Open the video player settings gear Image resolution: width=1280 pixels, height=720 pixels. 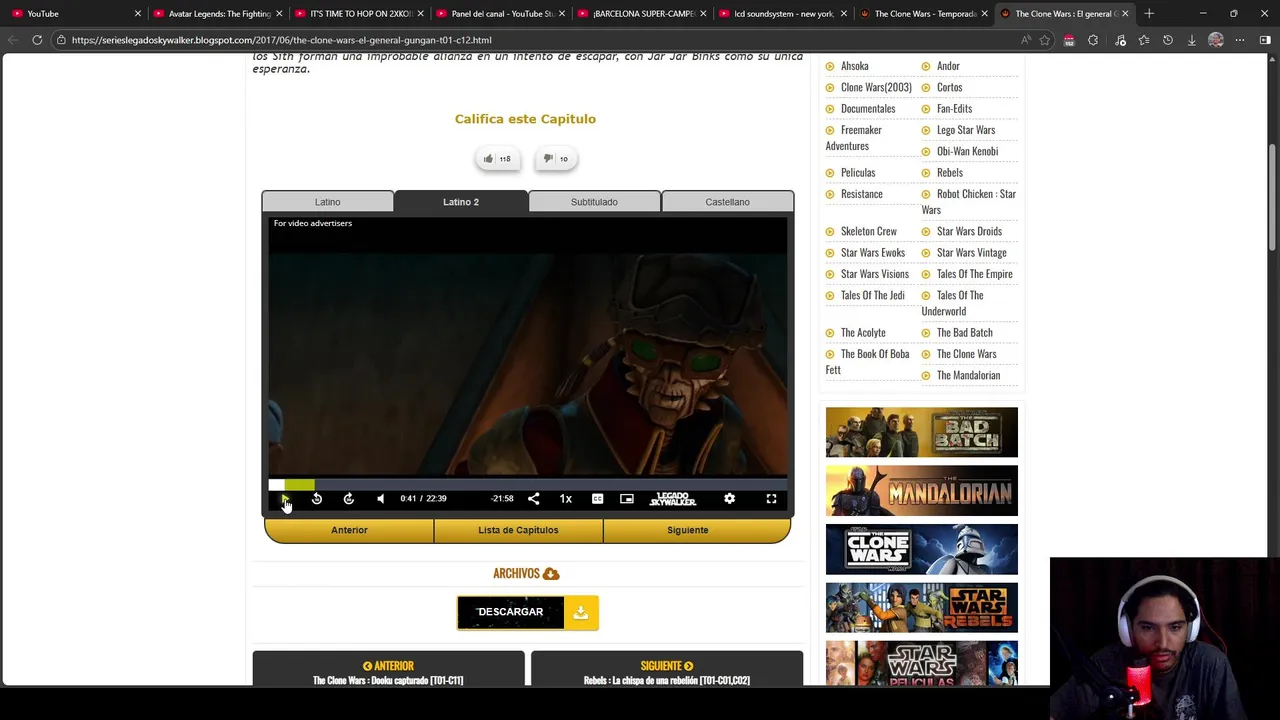click(x=729, y=499)
